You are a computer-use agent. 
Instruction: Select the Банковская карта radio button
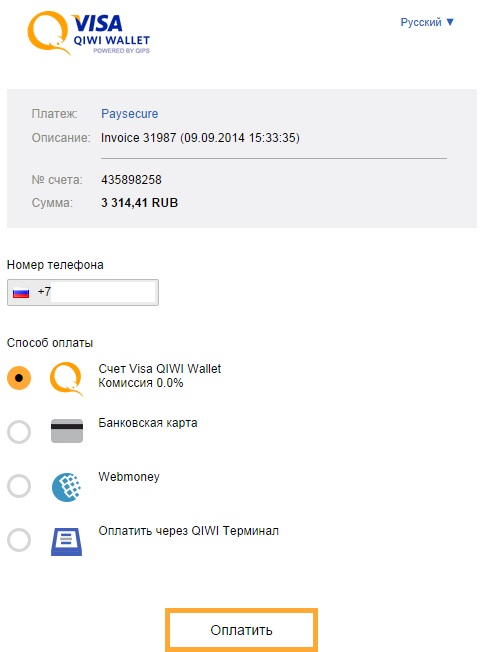point(19,432)
